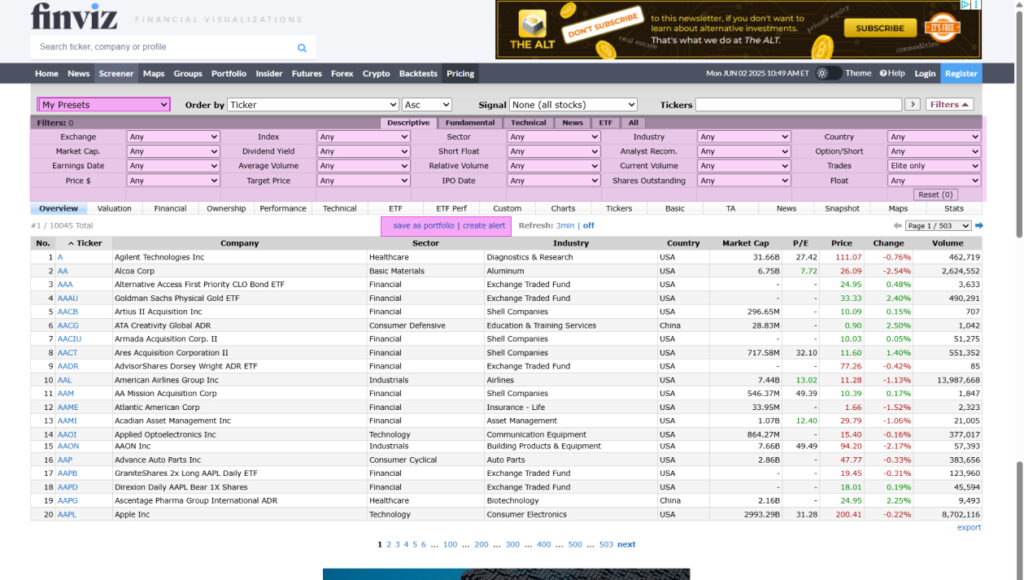Open the AAPL ticker link
The width and height of the screenshot is (1024, 580).
pyautogui.click(x=67, y=515)
